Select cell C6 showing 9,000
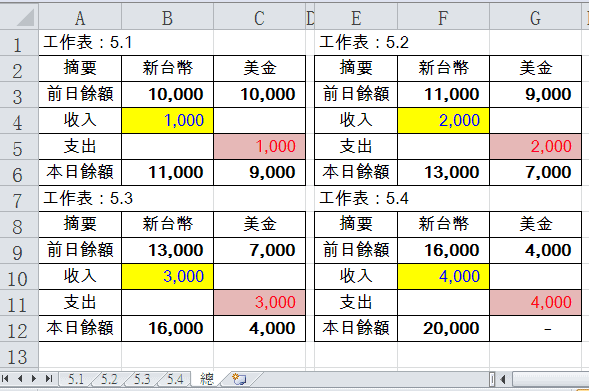Viewport: 589px width, 391px height. click(x=260, y=172)
